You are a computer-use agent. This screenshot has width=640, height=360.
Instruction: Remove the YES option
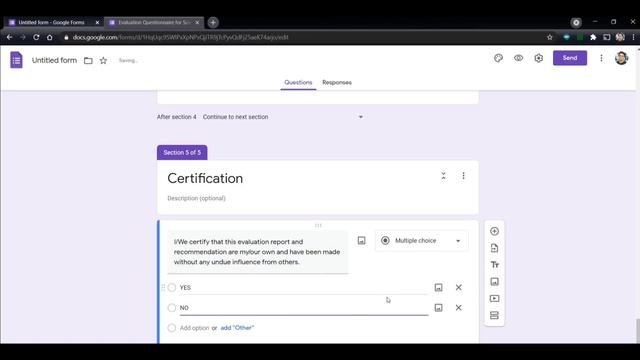click(x=459, y=287)
